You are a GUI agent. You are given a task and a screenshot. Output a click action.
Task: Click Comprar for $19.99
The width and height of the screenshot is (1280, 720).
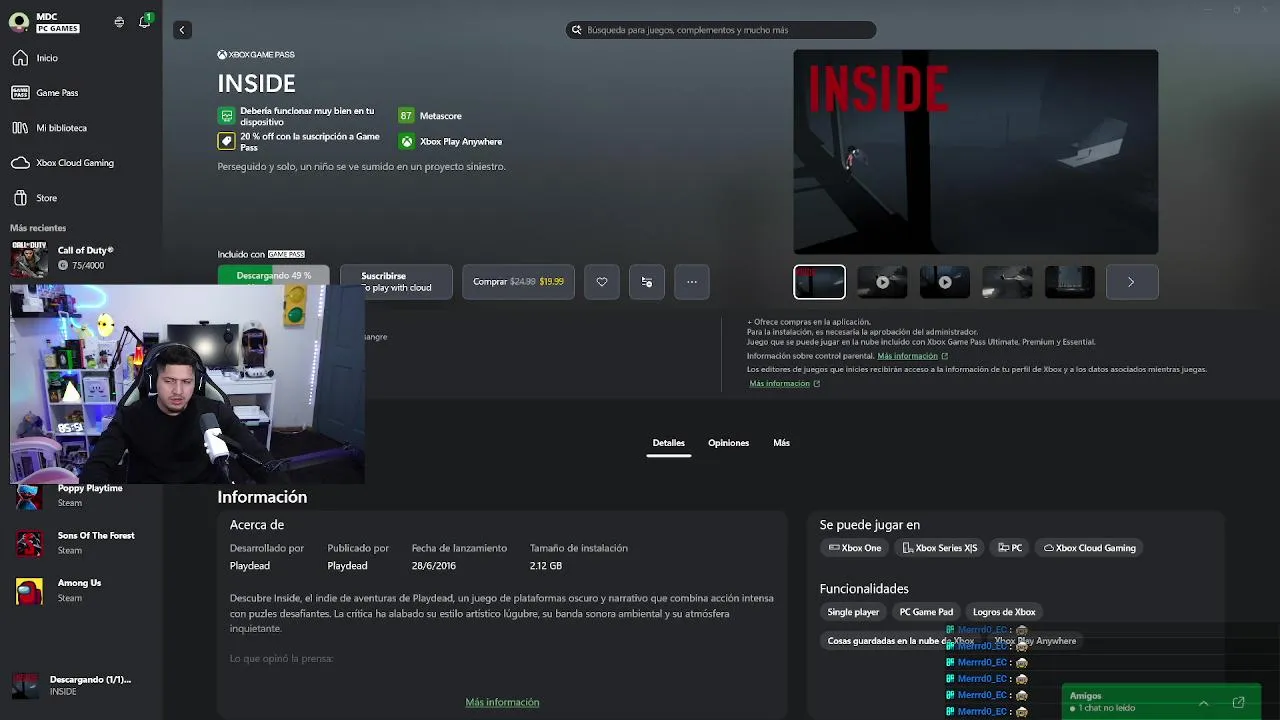(518, 282)
